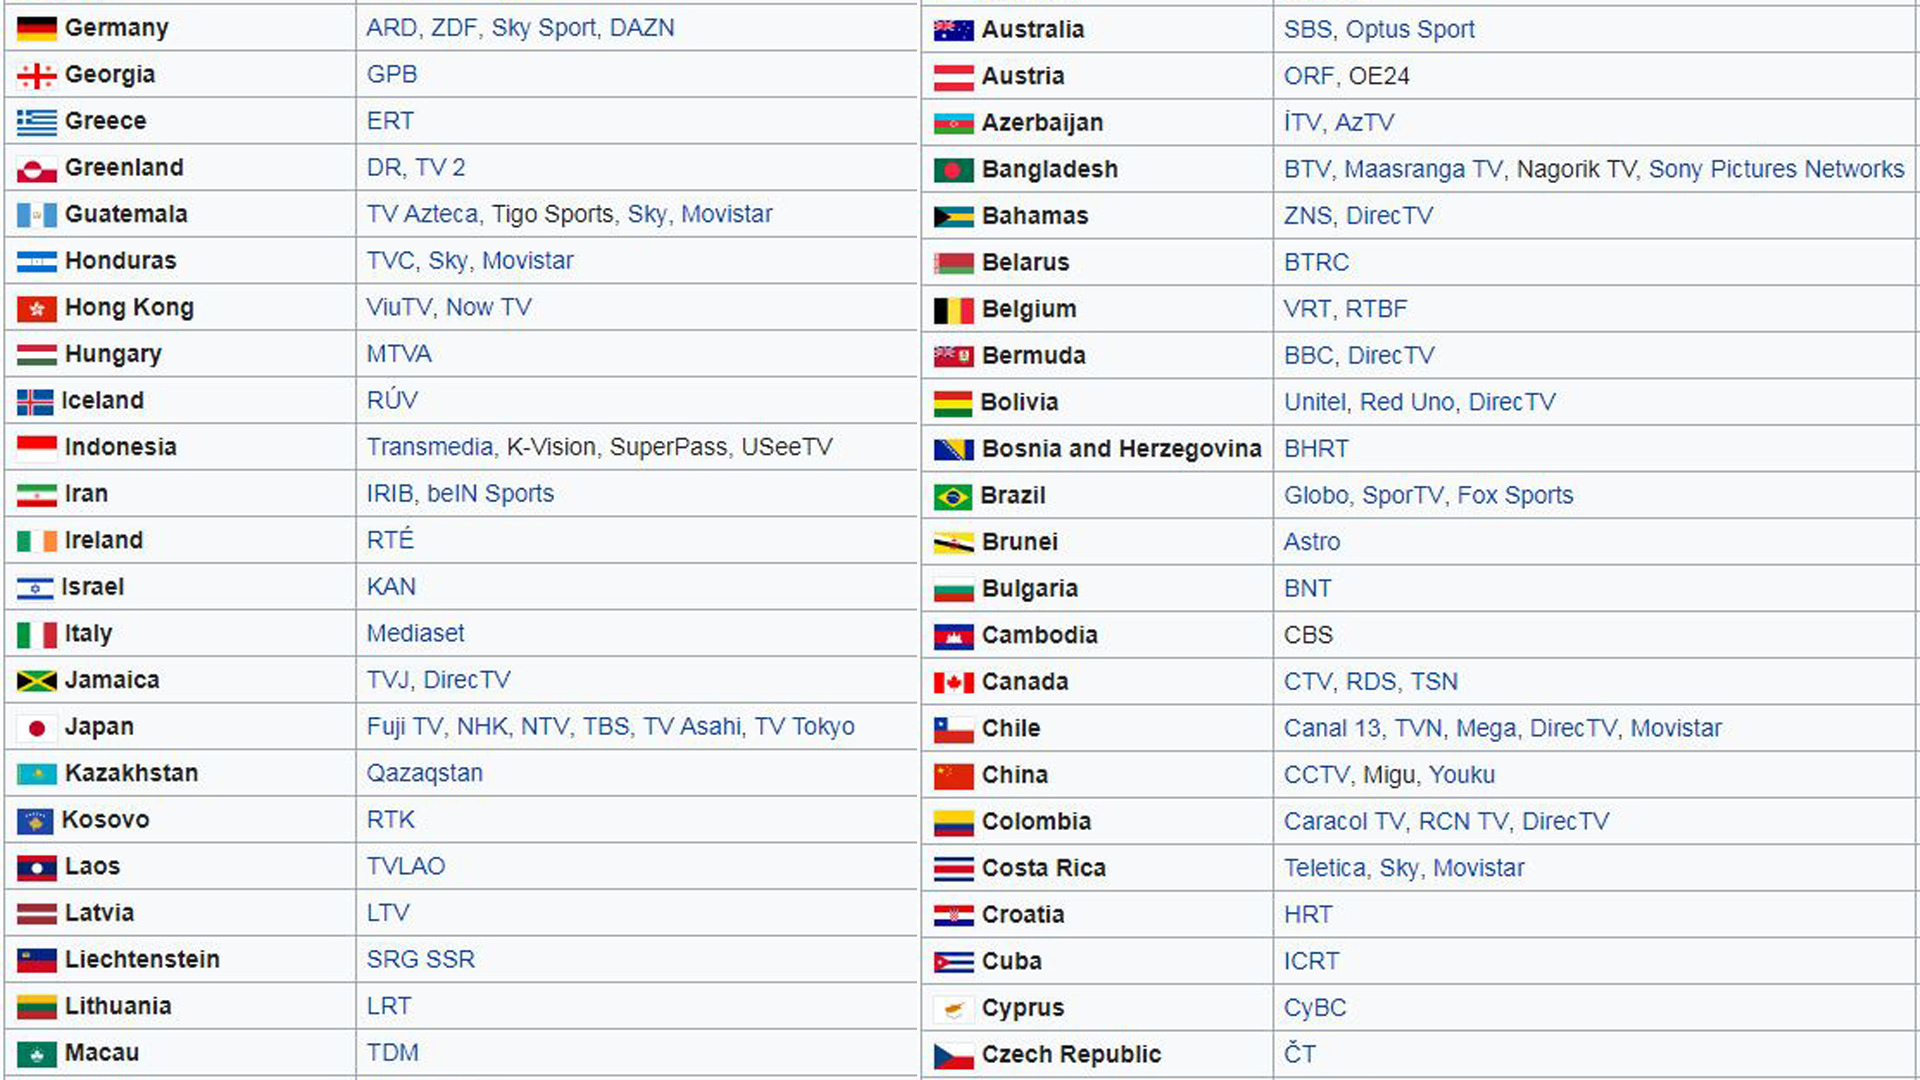Click the Brazil flag icon
Image resolution: width=1920 pixels, height=1080 pixels.
point(953,496)
